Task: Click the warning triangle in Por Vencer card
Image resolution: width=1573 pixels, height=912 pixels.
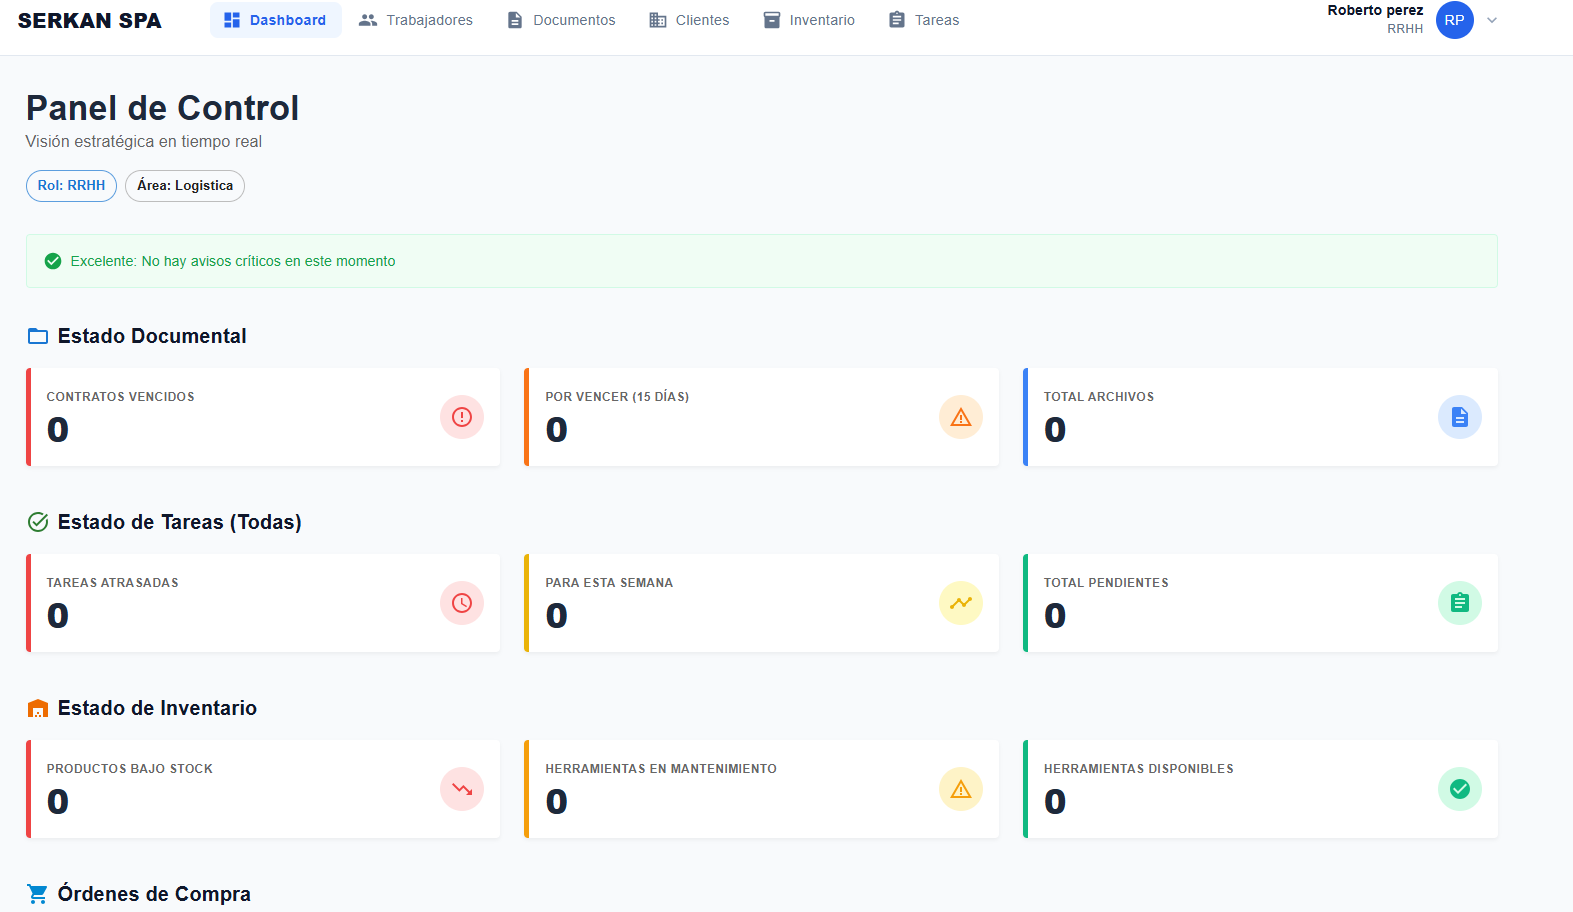Action: 960,417
